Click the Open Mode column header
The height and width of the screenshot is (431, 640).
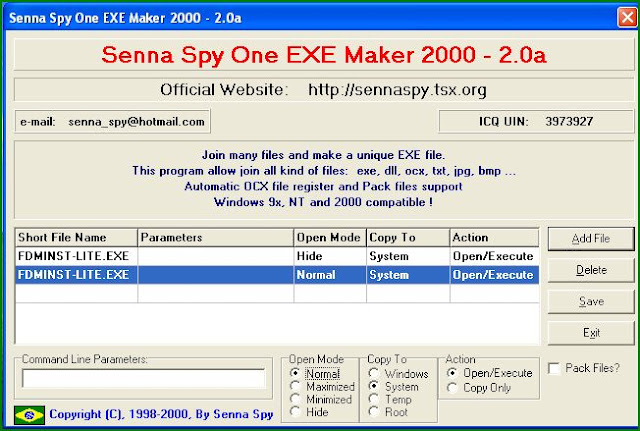click(330, 238)
